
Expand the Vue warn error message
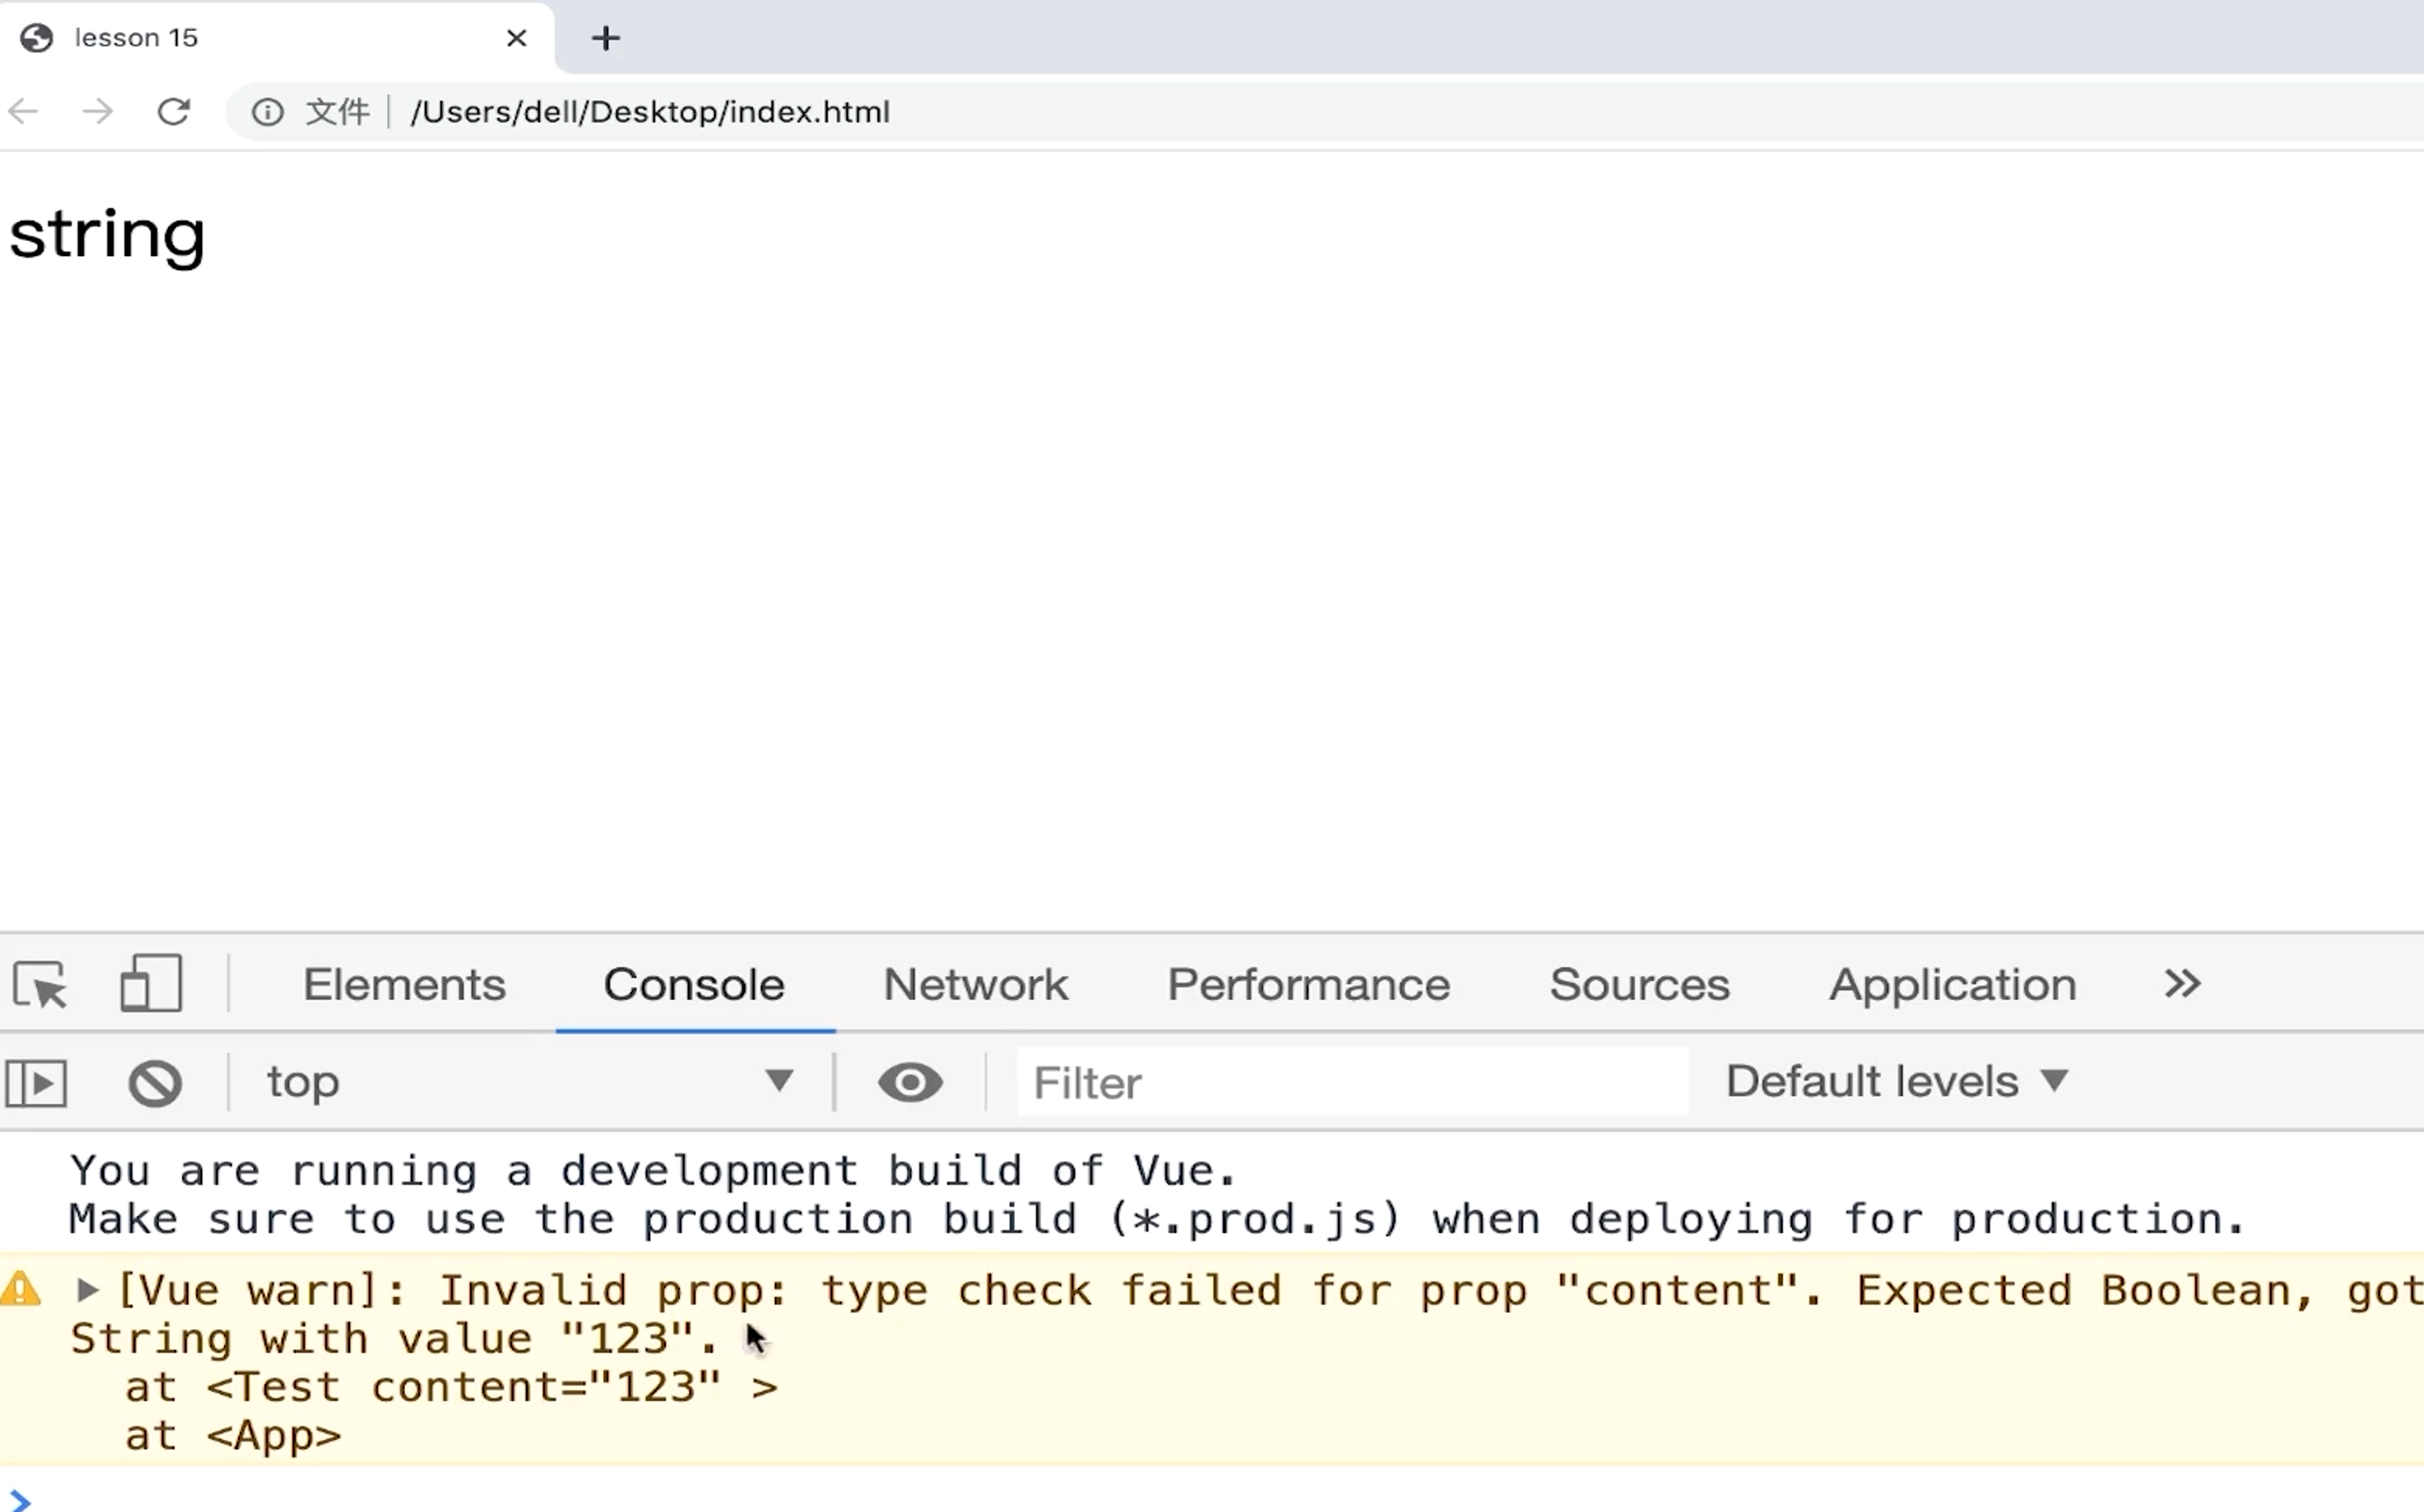pyautogui.click(x=87, y=1288)
